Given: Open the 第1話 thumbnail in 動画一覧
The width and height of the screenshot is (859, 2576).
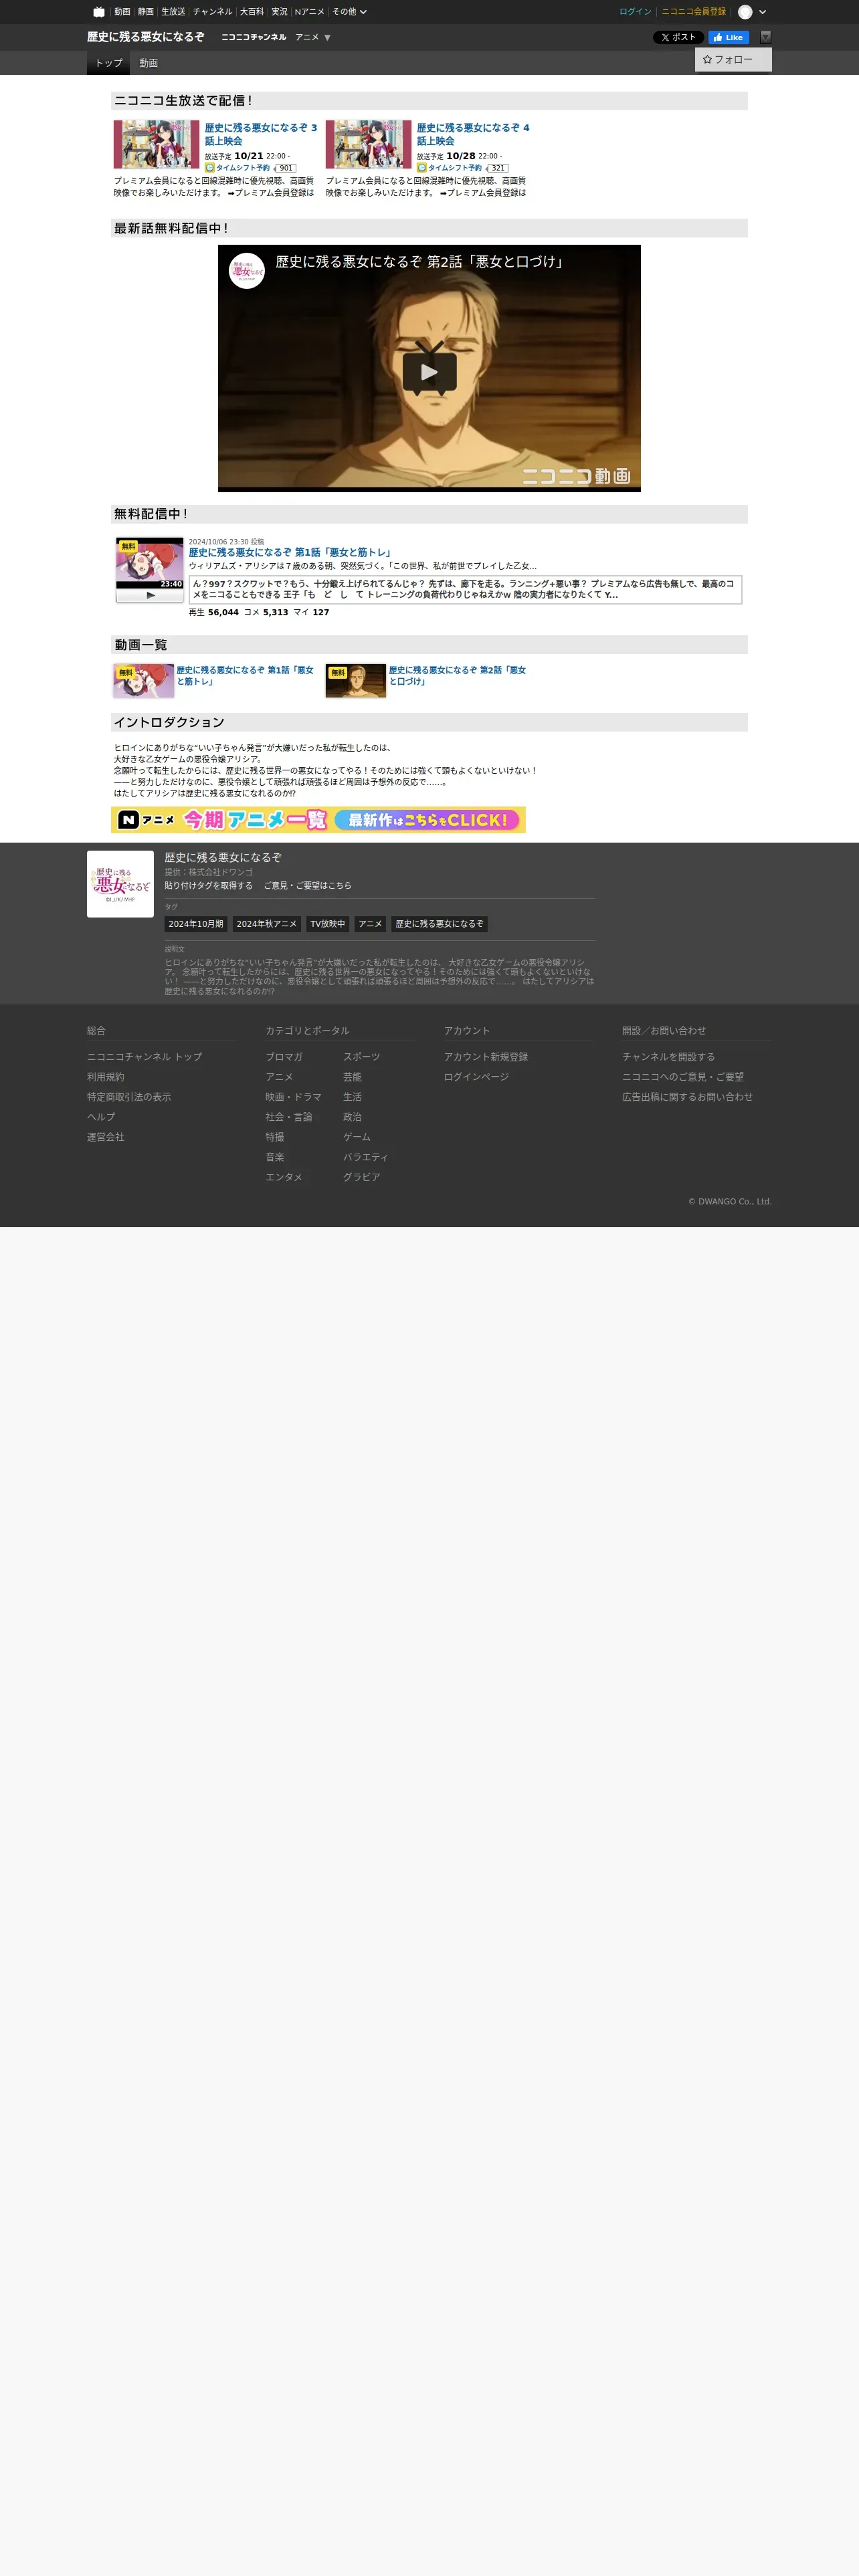Looking at the screenshot, I should pyautogui.click(x=144, y=681).
